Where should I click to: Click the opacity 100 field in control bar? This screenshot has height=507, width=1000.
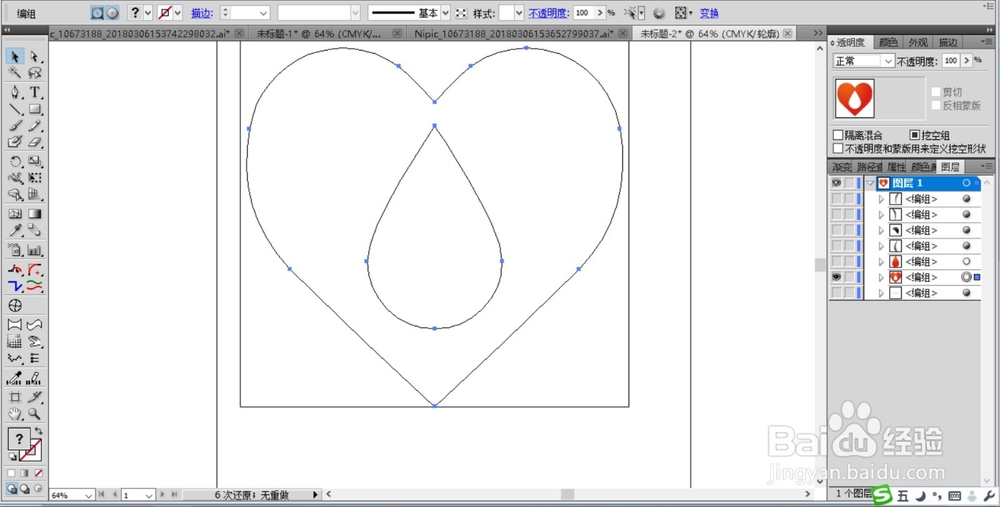582,13
